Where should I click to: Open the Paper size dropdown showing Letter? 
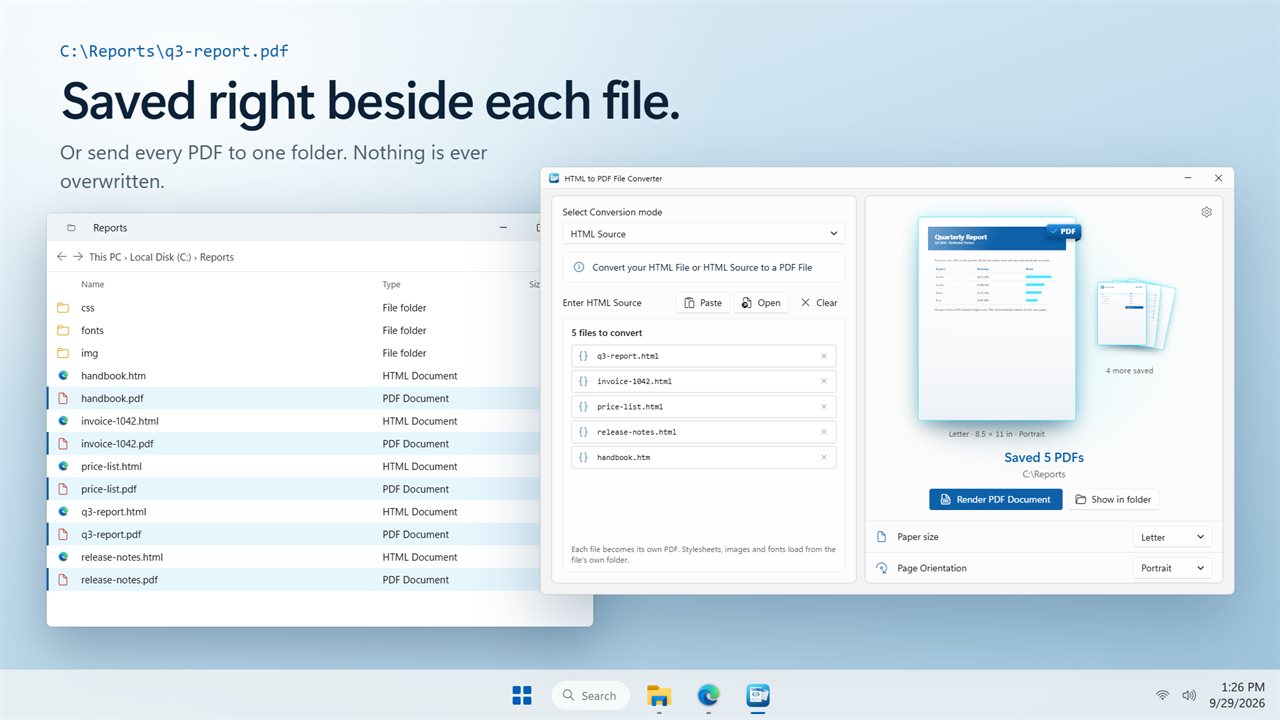(x=1173, y=537)
